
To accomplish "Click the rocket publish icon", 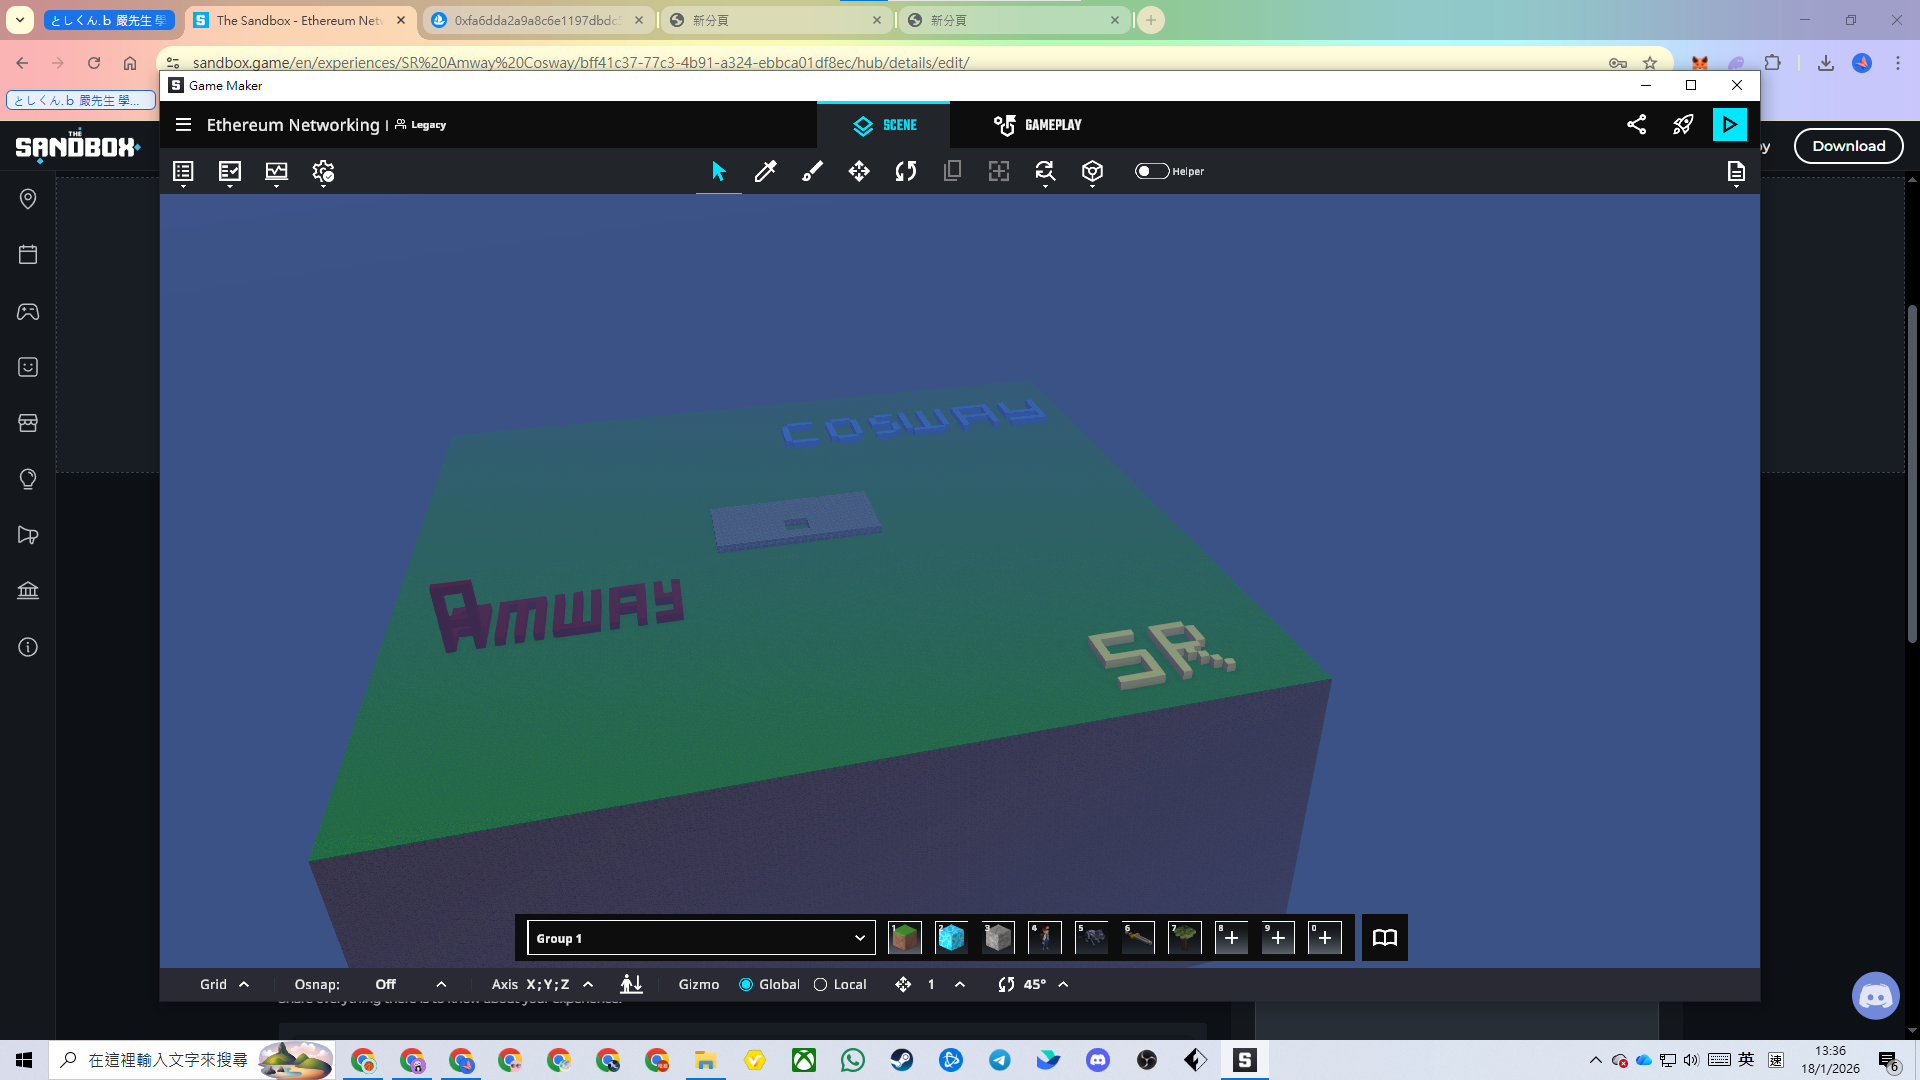I will pos(1683,125).
